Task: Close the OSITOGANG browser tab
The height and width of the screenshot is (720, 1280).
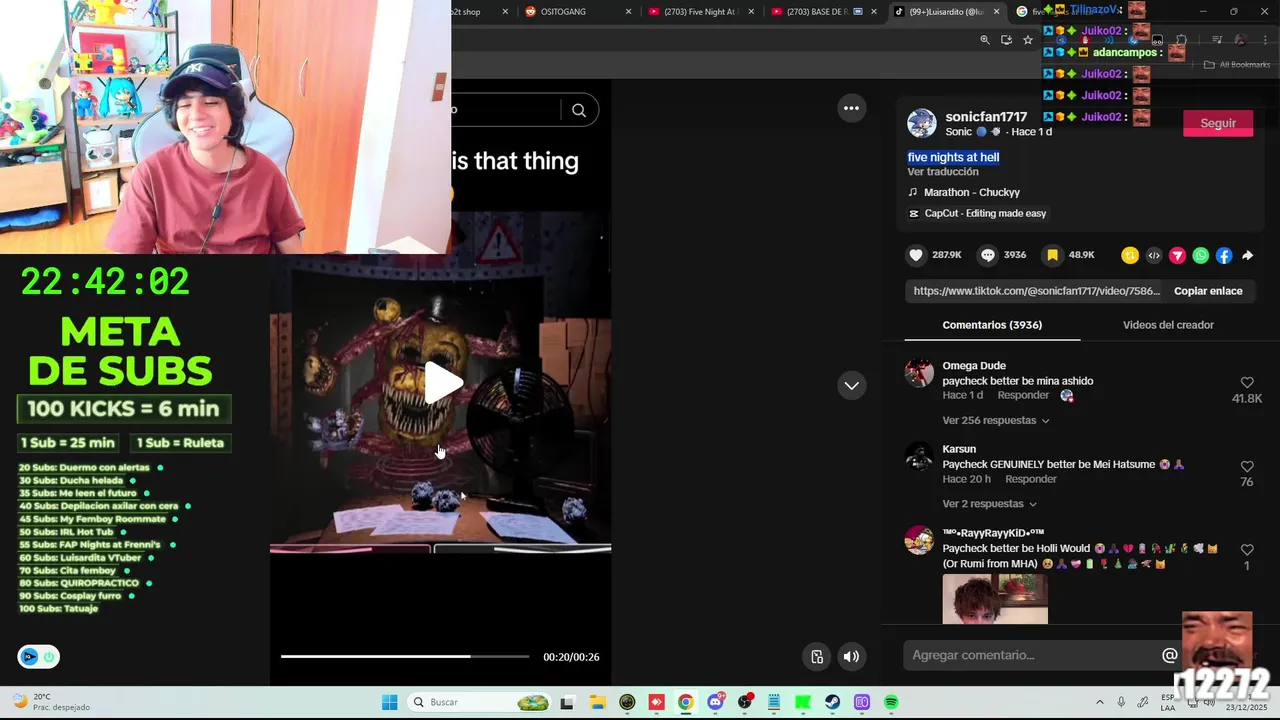Action: pyautogui.click(x=628, y=12)
